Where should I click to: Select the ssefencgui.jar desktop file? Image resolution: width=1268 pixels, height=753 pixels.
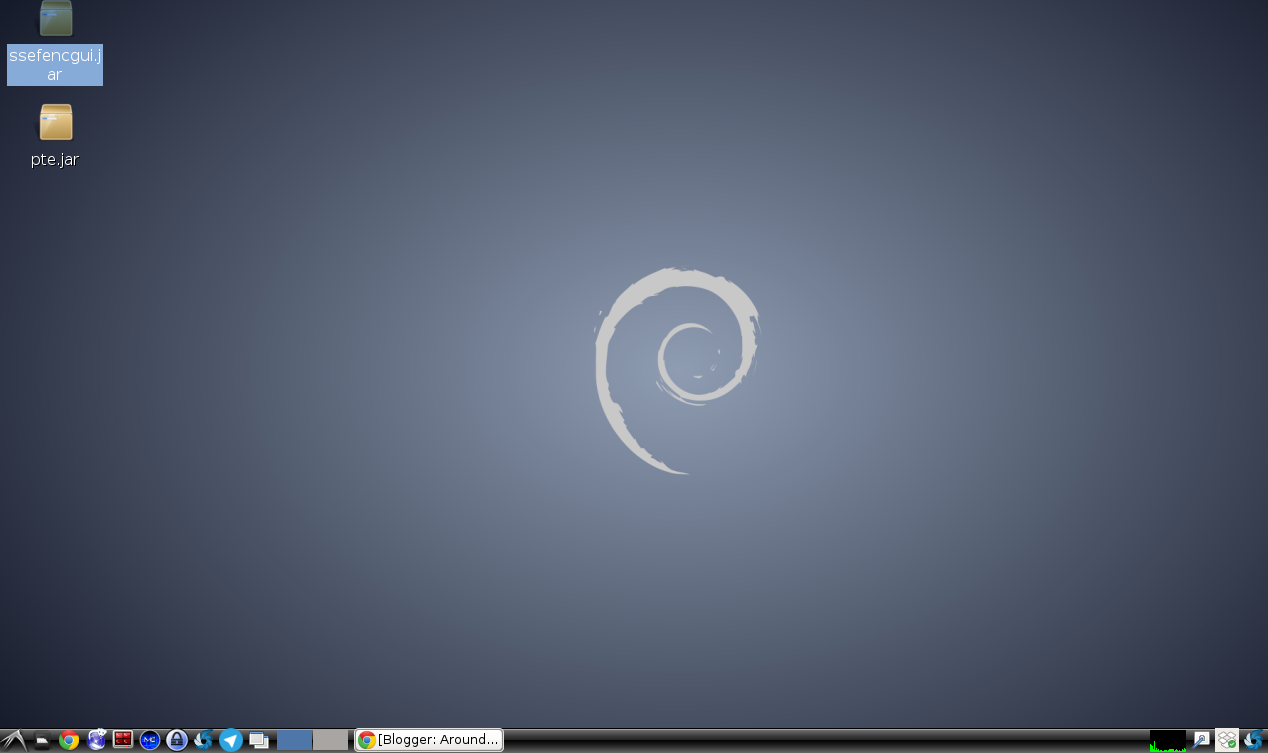[55, 18]
